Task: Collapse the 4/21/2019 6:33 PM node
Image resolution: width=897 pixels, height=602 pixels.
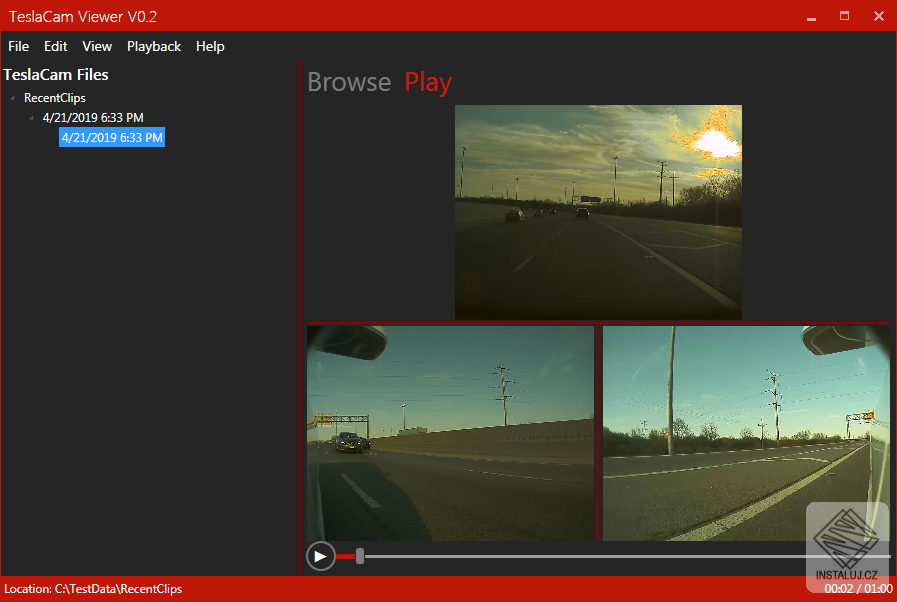Action: pyautogui.click(x=32, y=117)
